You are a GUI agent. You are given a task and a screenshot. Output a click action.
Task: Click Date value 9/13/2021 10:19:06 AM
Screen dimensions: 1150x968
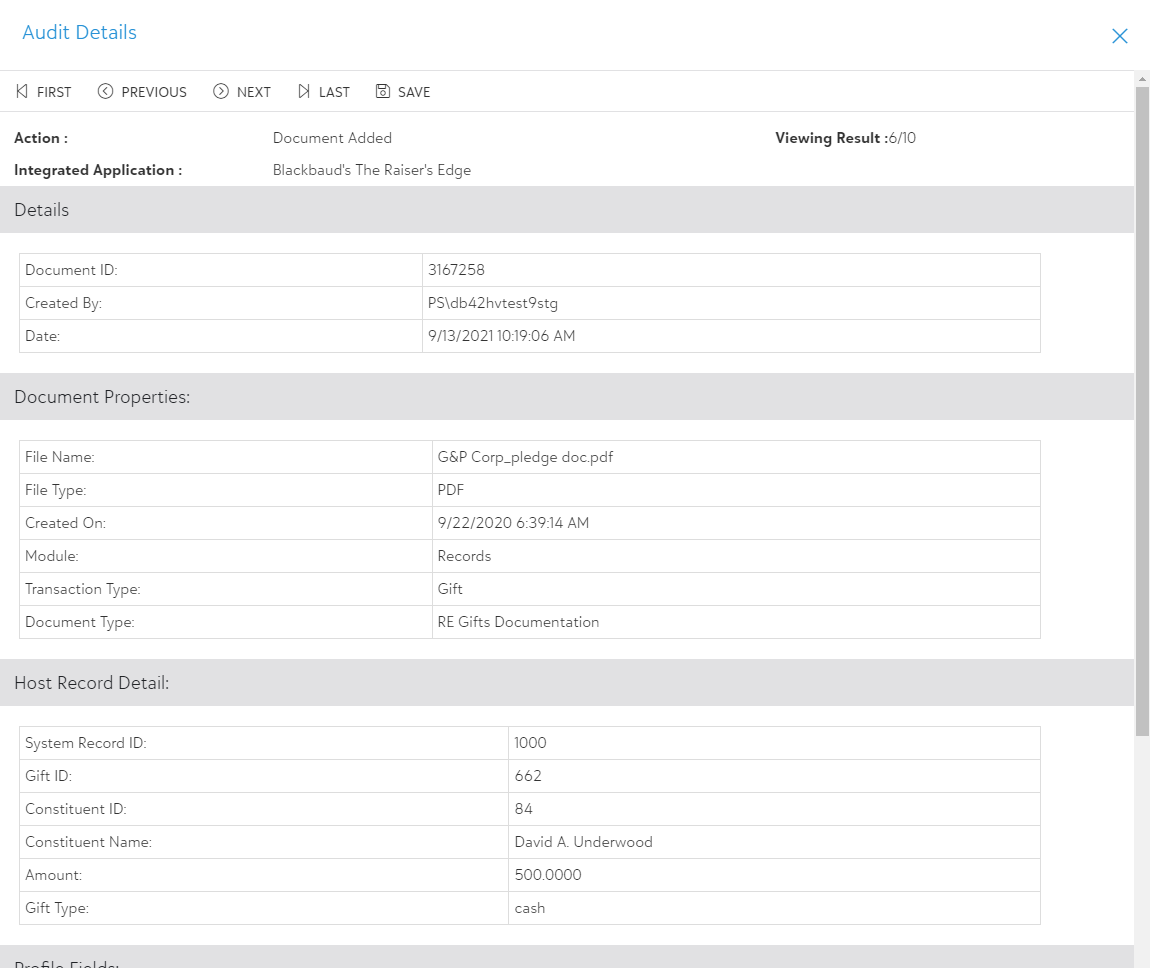click(502, 336)
